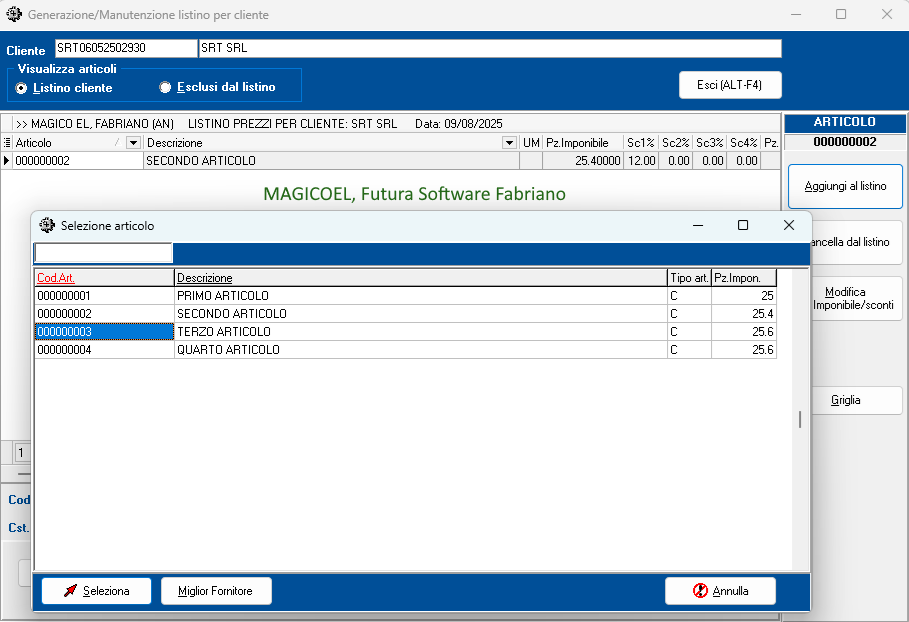Close the Selezione articolo dialog
The width and height of the screenshot is (909, 622).
(789, 225)
